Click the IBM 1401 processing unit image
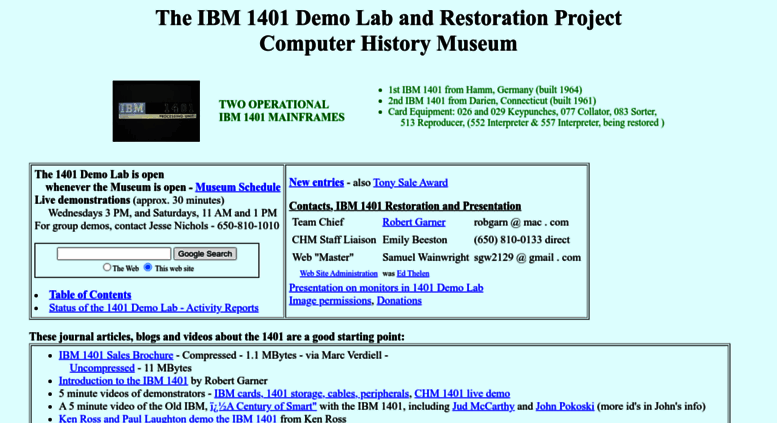Image resolution: width=777 pixels, height=423 pixels. coord(156,111)
